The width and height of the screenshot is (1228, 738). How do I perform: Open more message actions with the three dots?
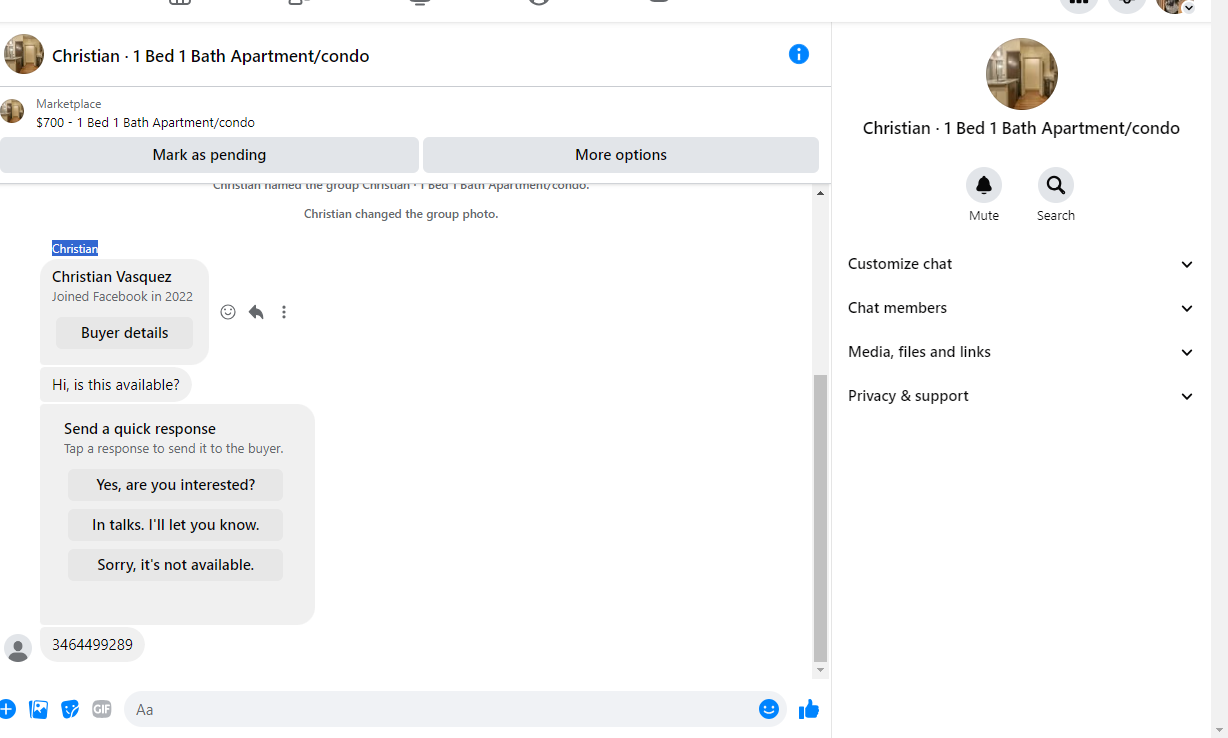coord(284,312)
